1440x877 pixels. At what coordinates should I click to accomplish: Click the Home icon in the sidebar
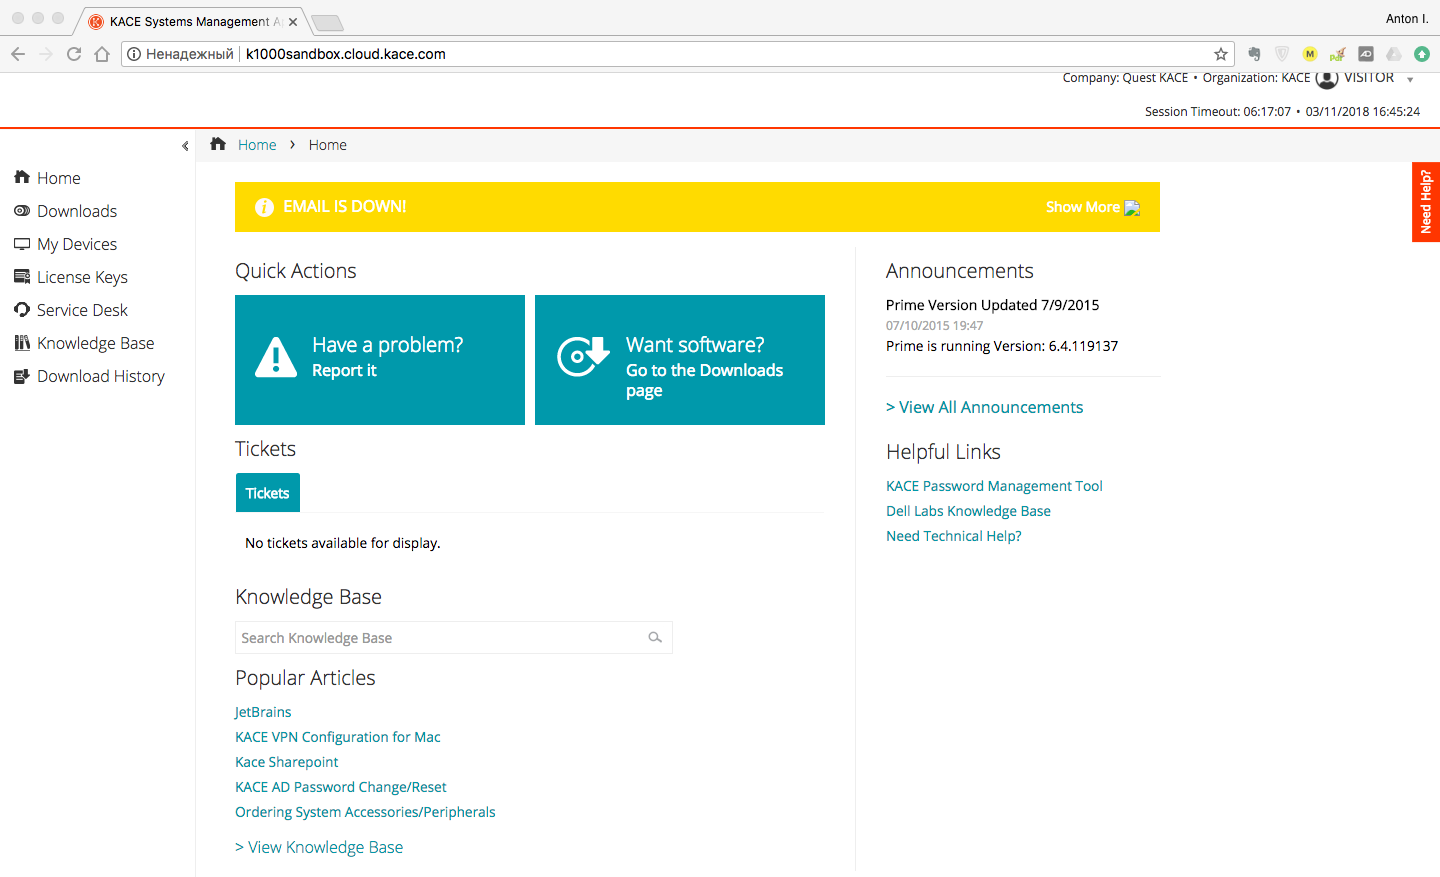(x=22, y=177)
